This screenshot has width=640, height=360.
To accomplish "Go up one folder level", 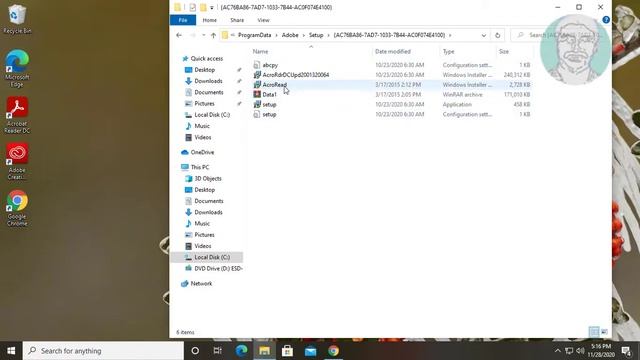I will pos(213,36).
